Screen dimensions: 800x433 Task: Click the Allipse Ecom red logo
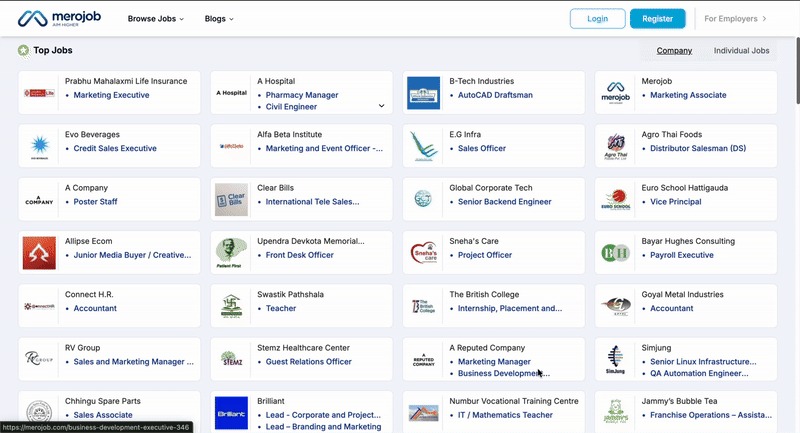(39, 253)
